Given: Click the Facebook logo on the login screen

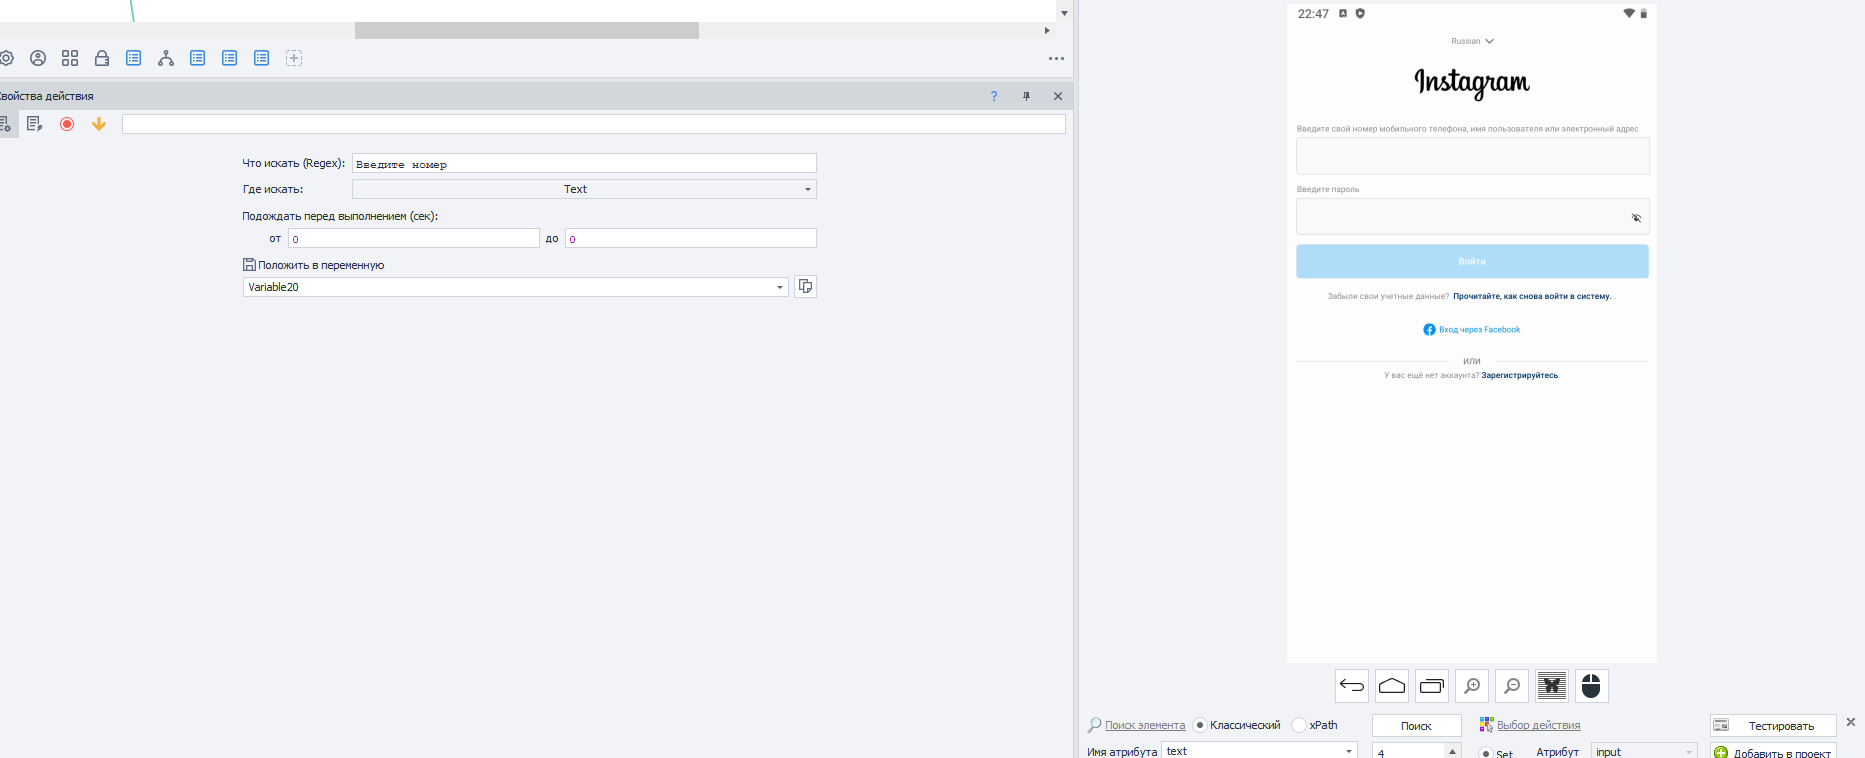Looking at the screenshot, I should tap(1429, 329).
